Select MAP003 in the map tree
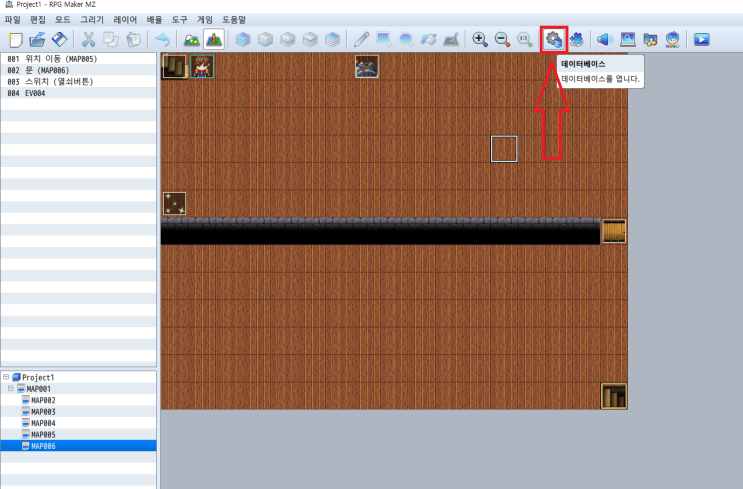Screen dimensions: 743x489 pyautogui.click(x=43, y=412)
